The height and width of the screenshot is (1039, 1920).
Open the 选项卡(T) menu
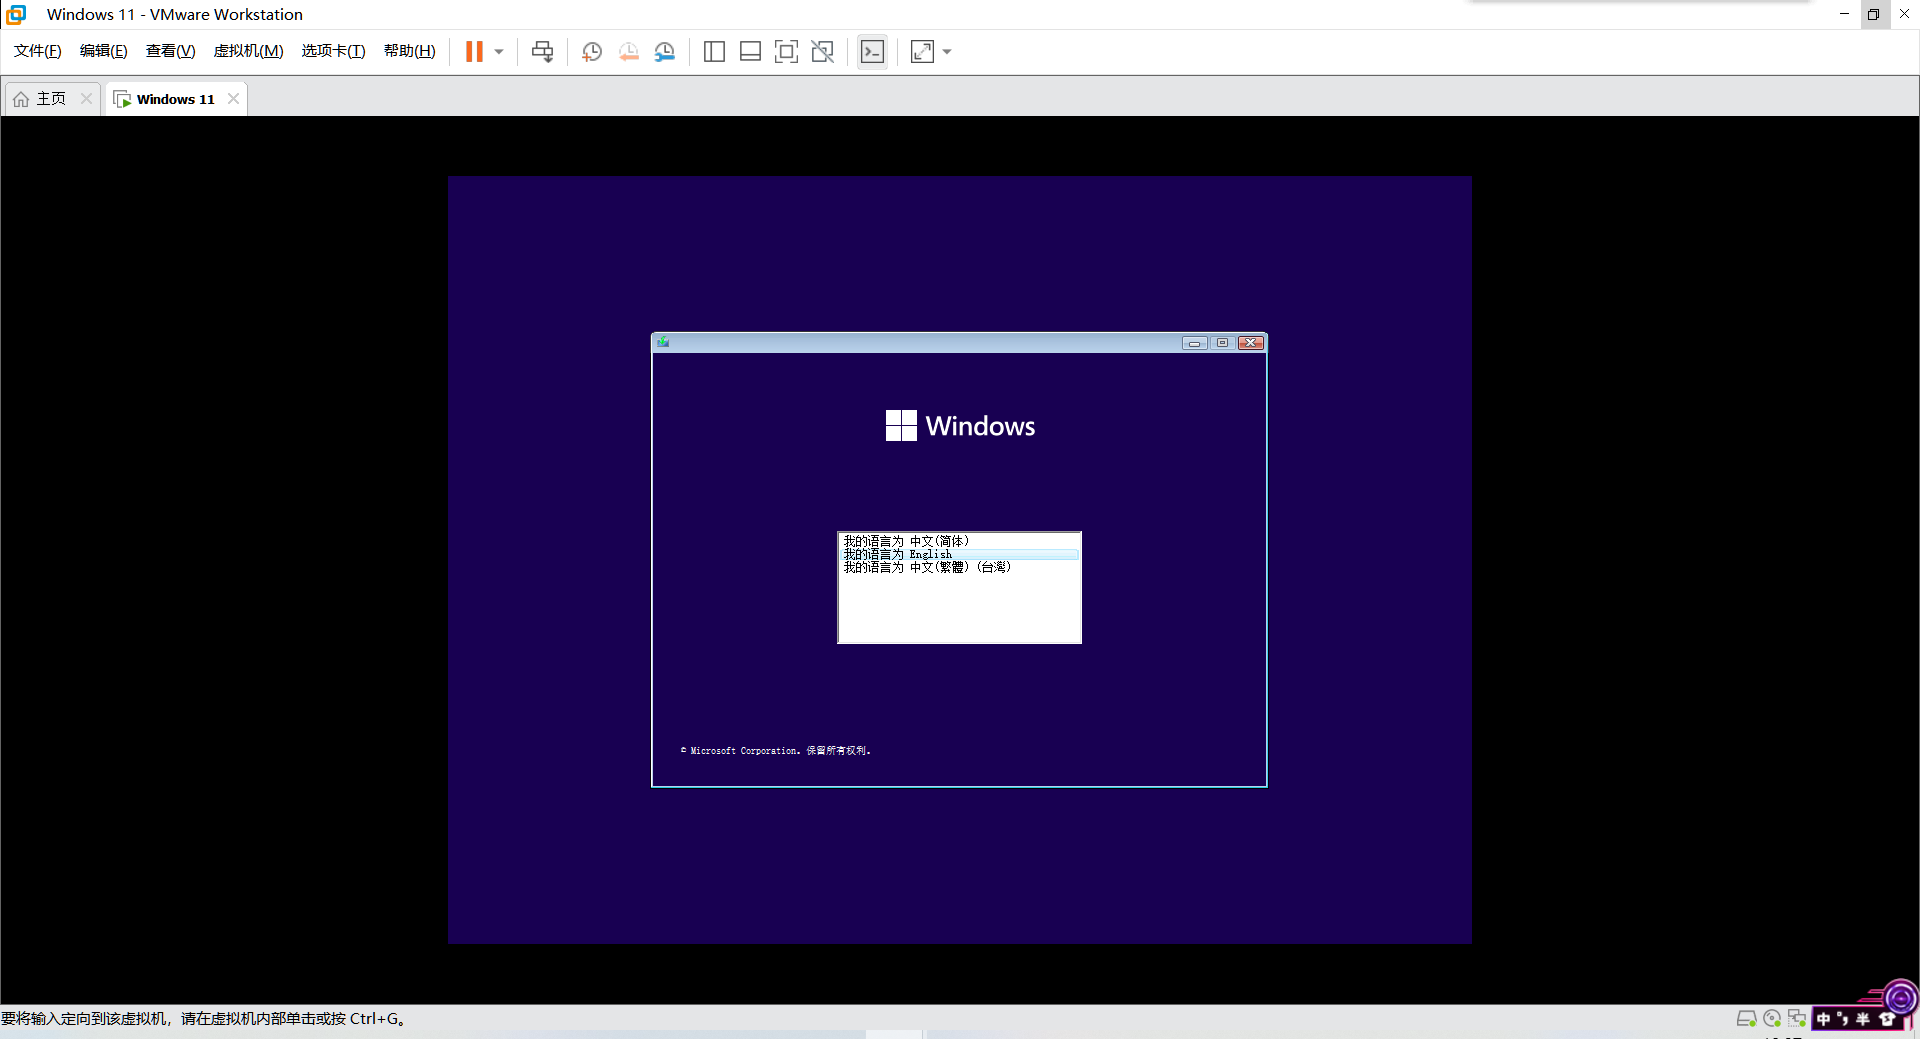tap(334, 51)
